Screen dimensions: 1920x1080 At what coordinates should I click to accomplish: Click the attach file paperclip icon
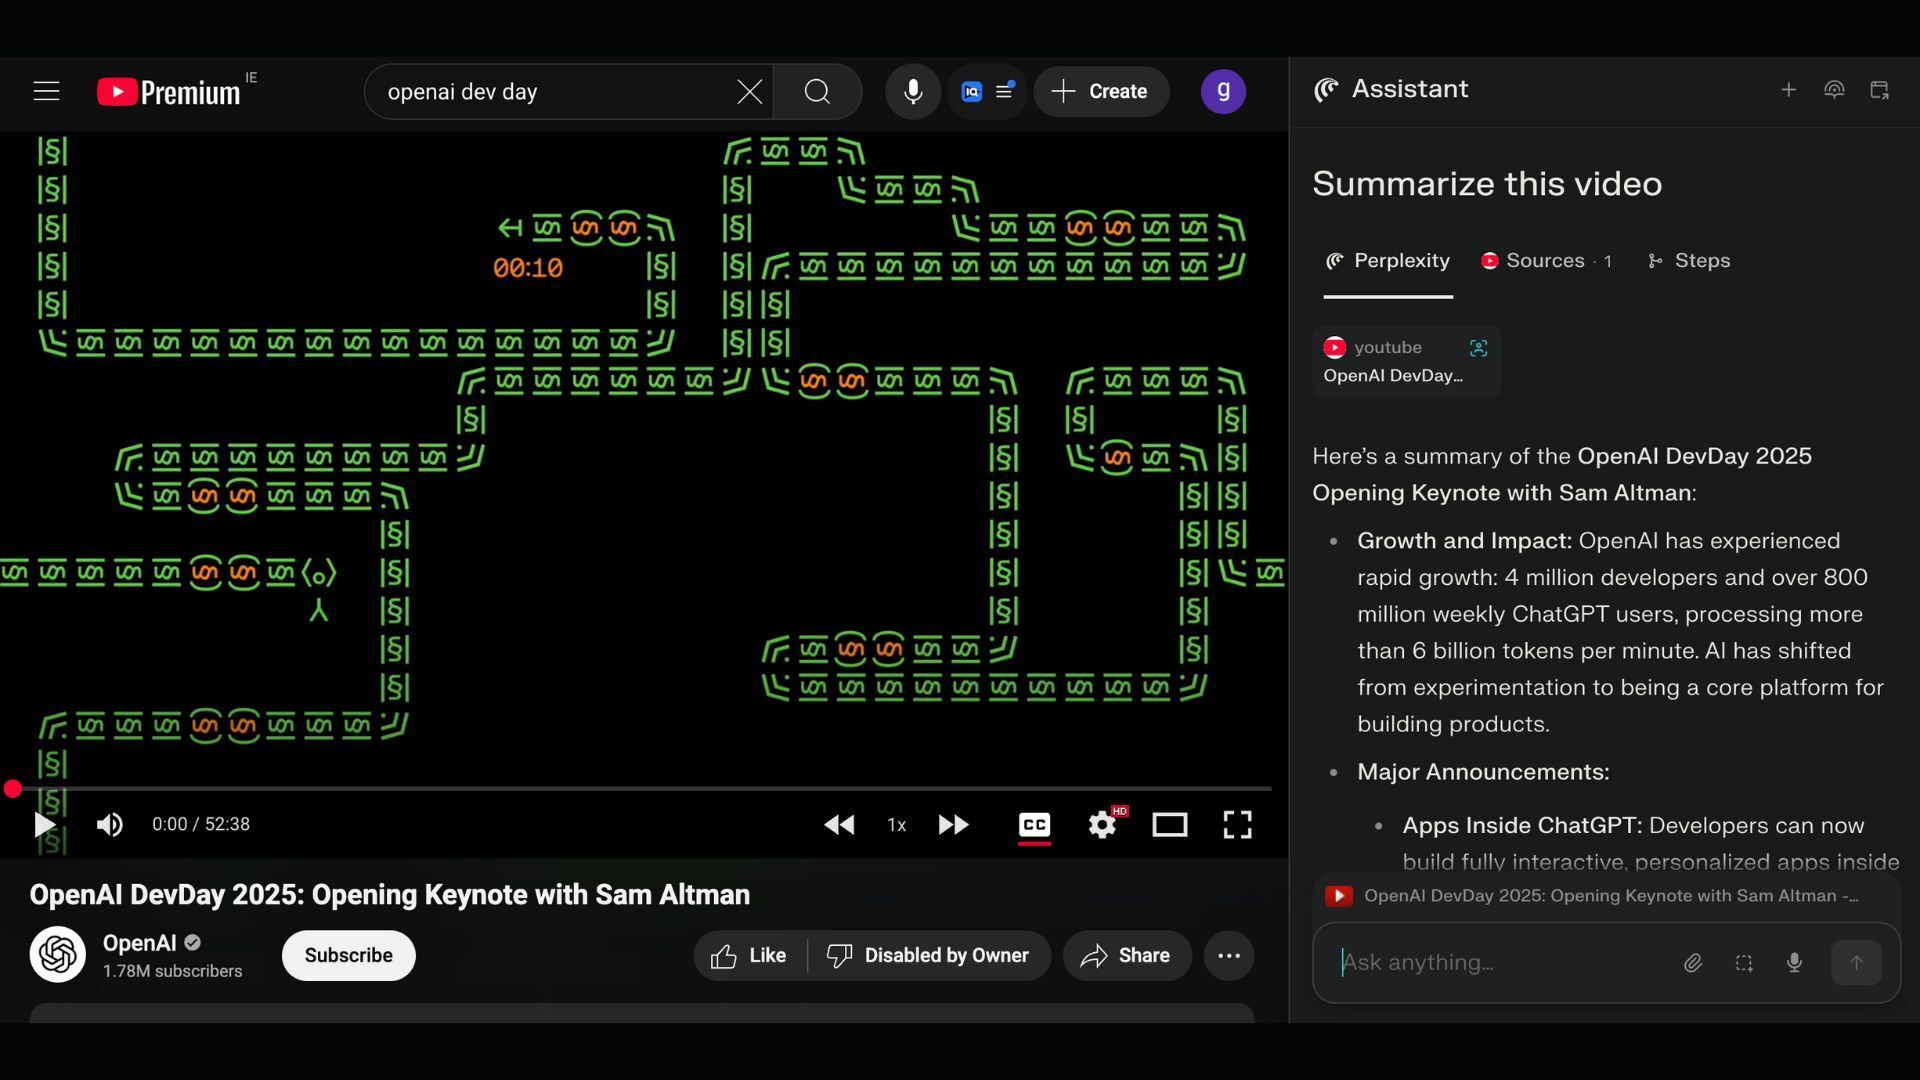pyautogui.click(x=1692, y=962)
